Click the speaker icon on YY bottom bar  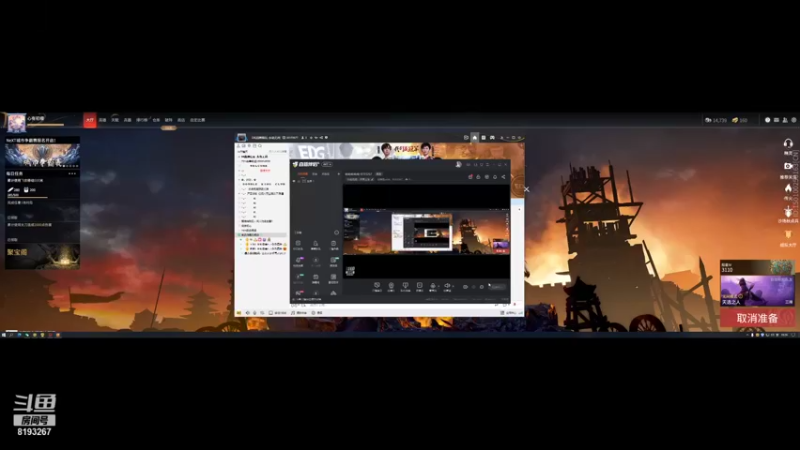click(248, 313)
